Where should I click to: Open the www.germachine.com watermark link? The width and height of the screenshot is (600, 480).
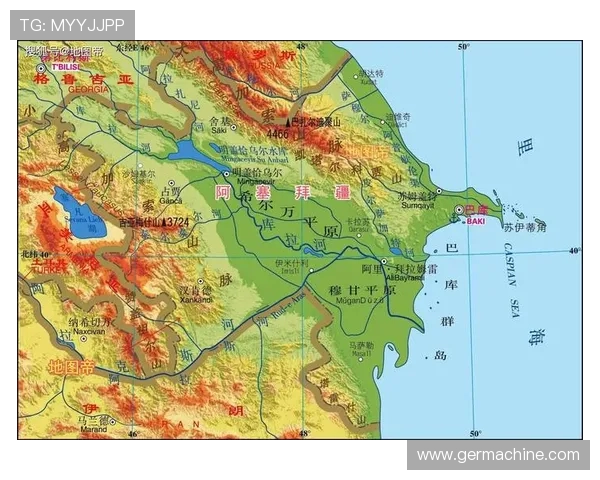[x=498, y=454]
